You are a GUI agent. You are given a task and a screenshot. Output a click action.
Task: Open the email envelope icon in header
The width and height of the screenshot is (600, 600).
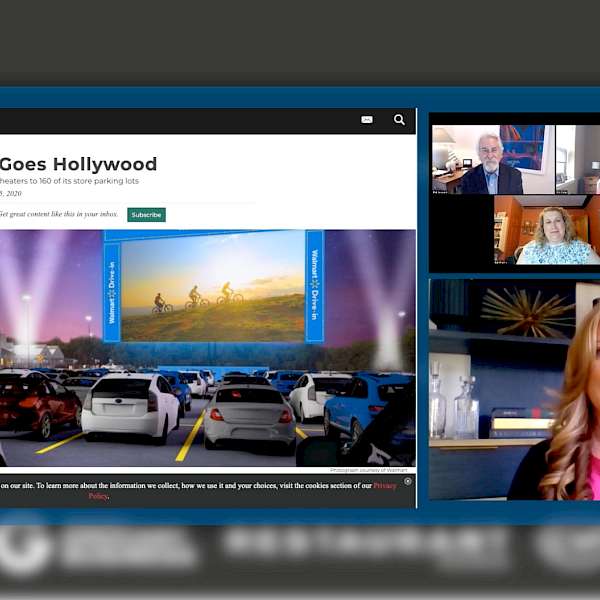pos(367,120)
